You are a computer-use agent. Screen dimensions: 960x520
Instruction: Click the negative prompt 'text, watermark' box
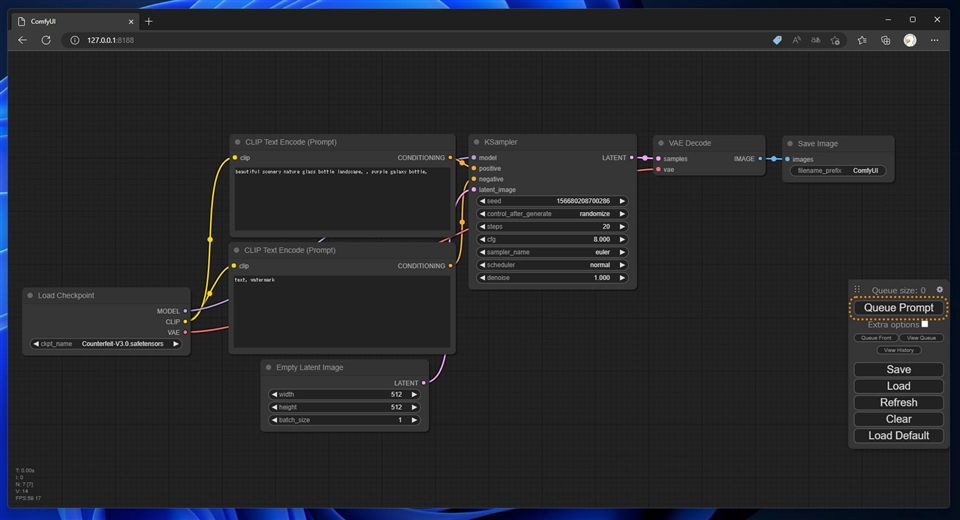(x=342, y=311)
